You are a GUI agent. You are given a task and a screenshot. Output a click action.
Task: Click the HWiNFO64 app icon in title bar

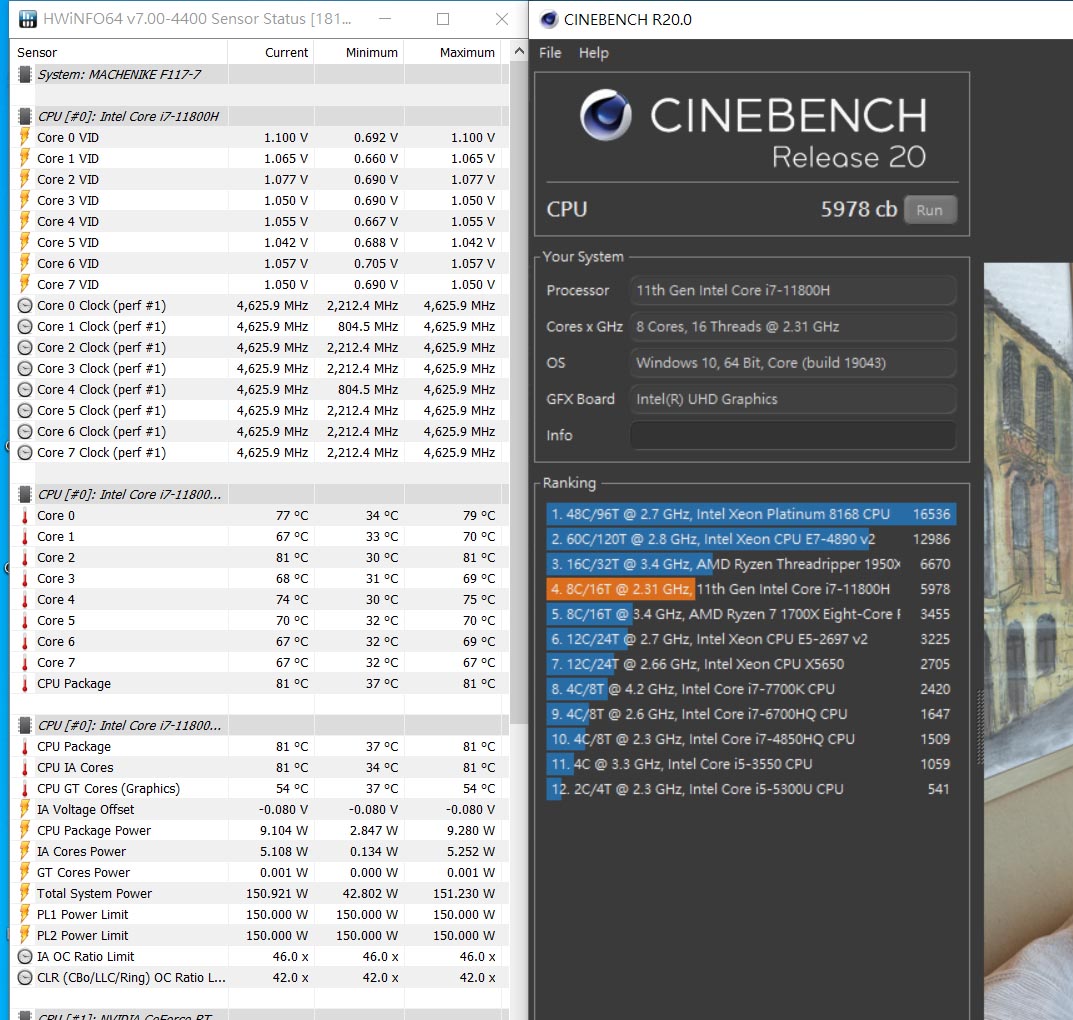pos(27,19)
